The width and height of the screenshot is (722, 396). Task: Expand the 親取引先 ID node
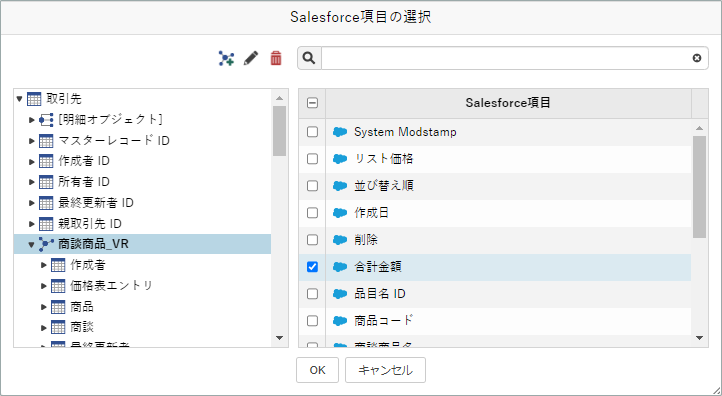point(32,224)
